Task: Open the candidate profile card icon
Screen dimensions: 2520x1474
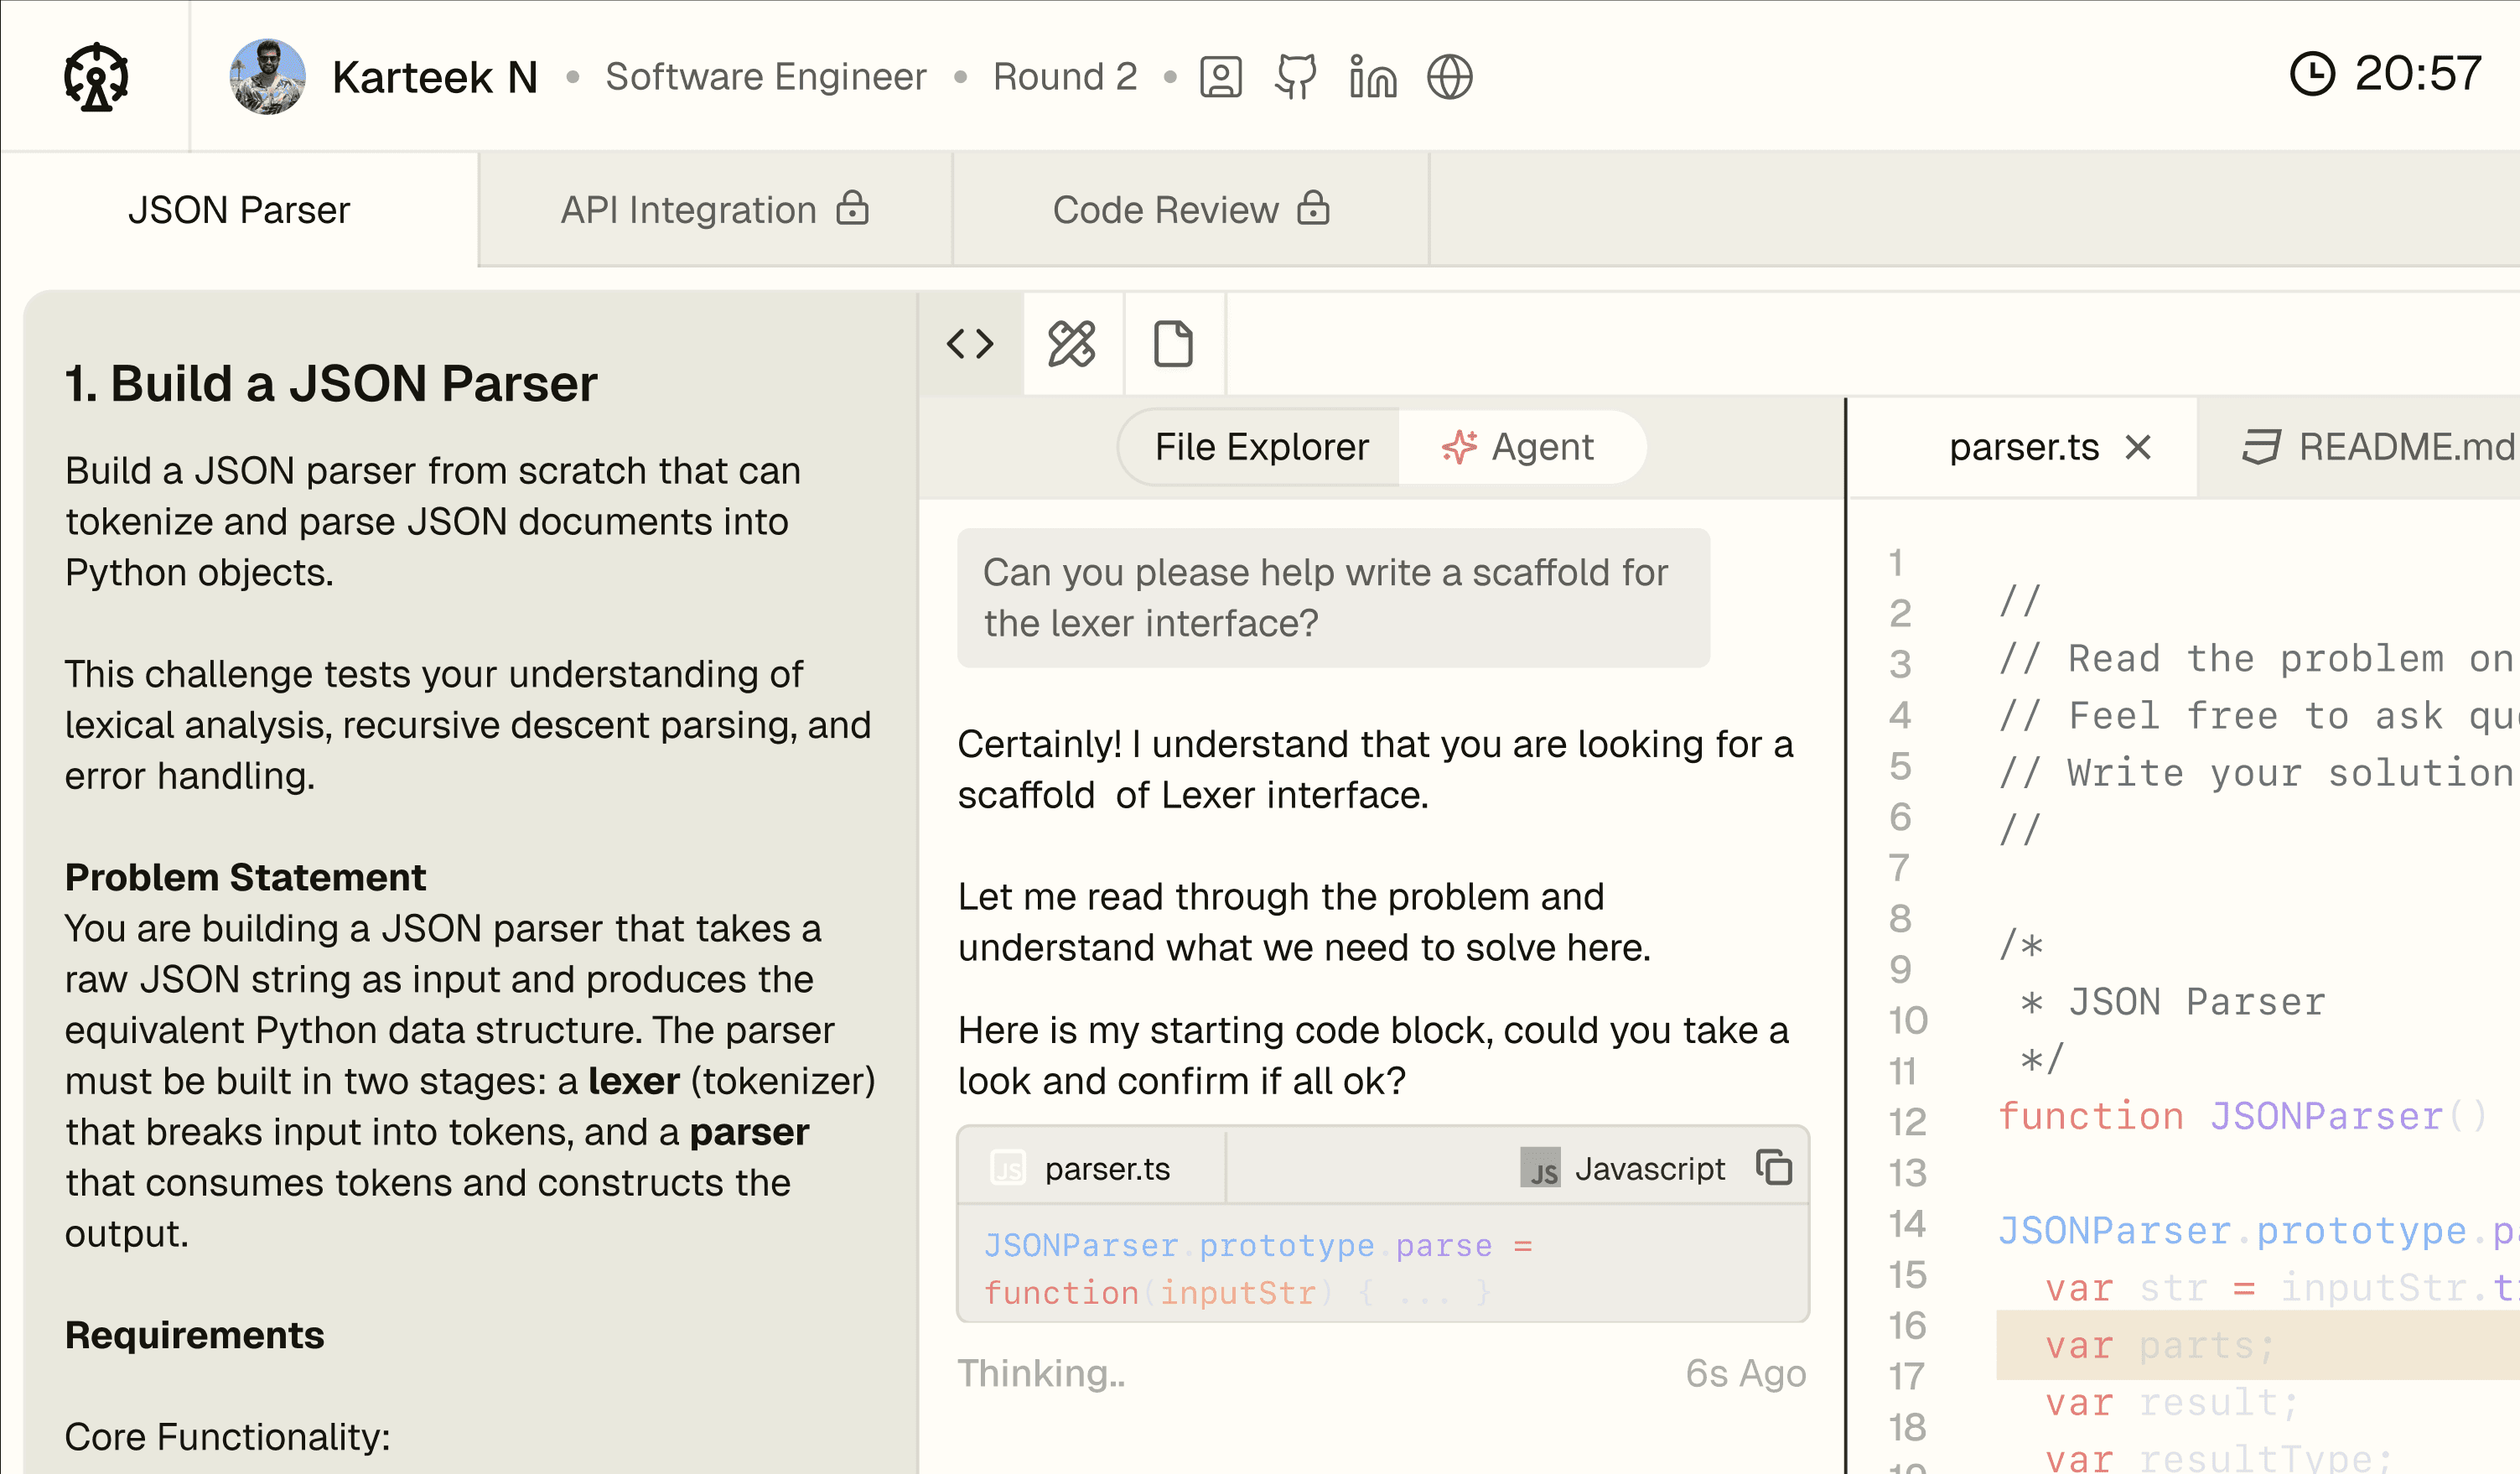Action: (1220, 77)
